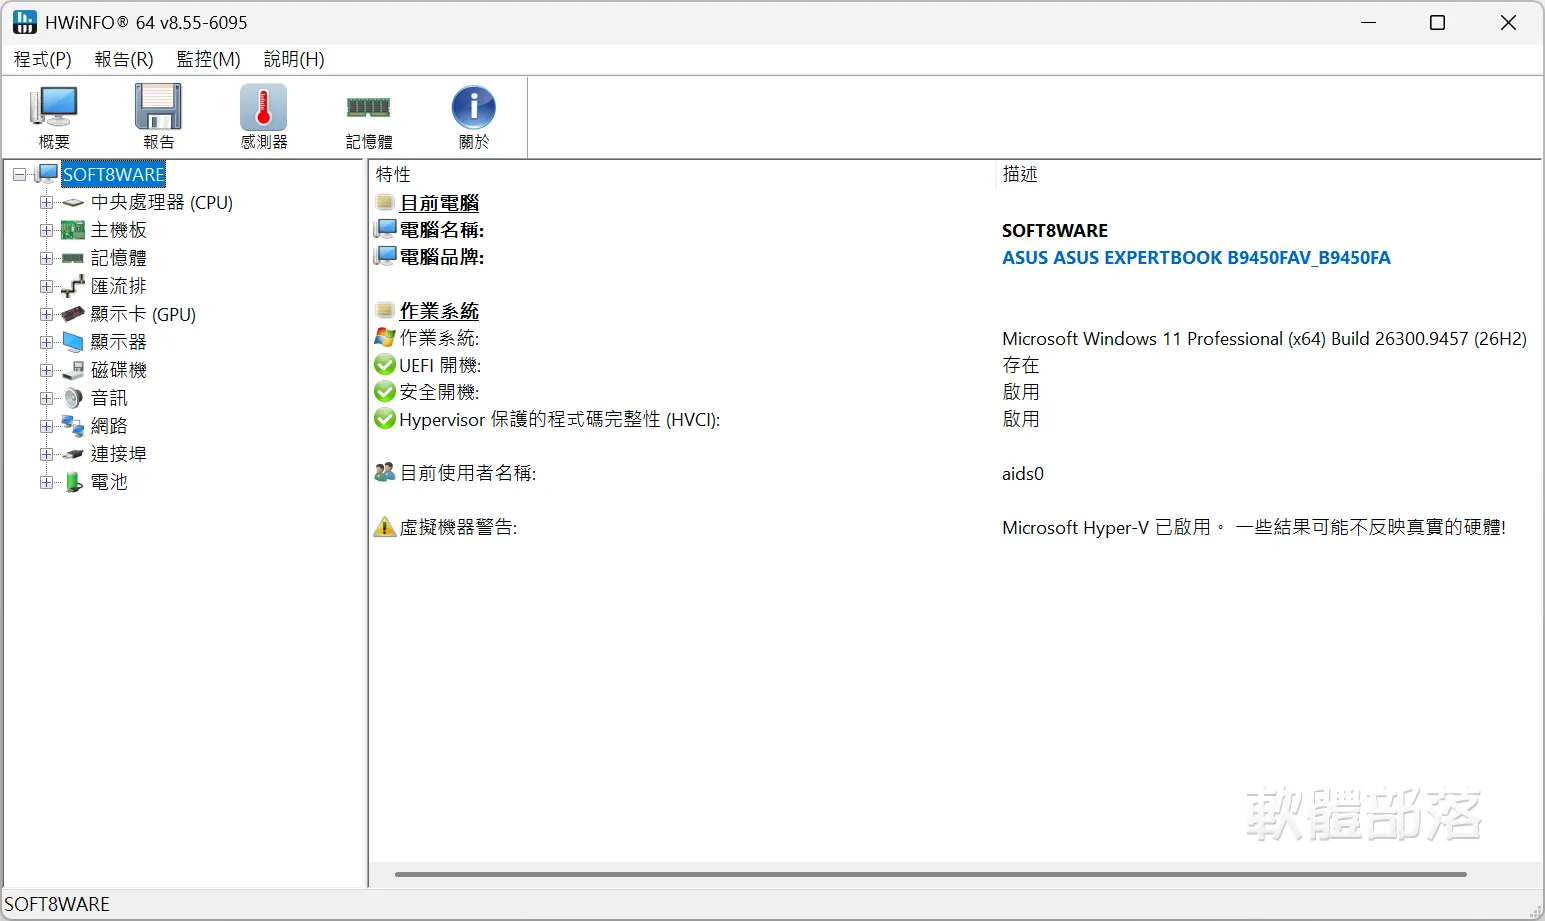Expand the 中央處理器 (CPU) tree node
The image size is (1545, 921).
click(x=46, y=203)
